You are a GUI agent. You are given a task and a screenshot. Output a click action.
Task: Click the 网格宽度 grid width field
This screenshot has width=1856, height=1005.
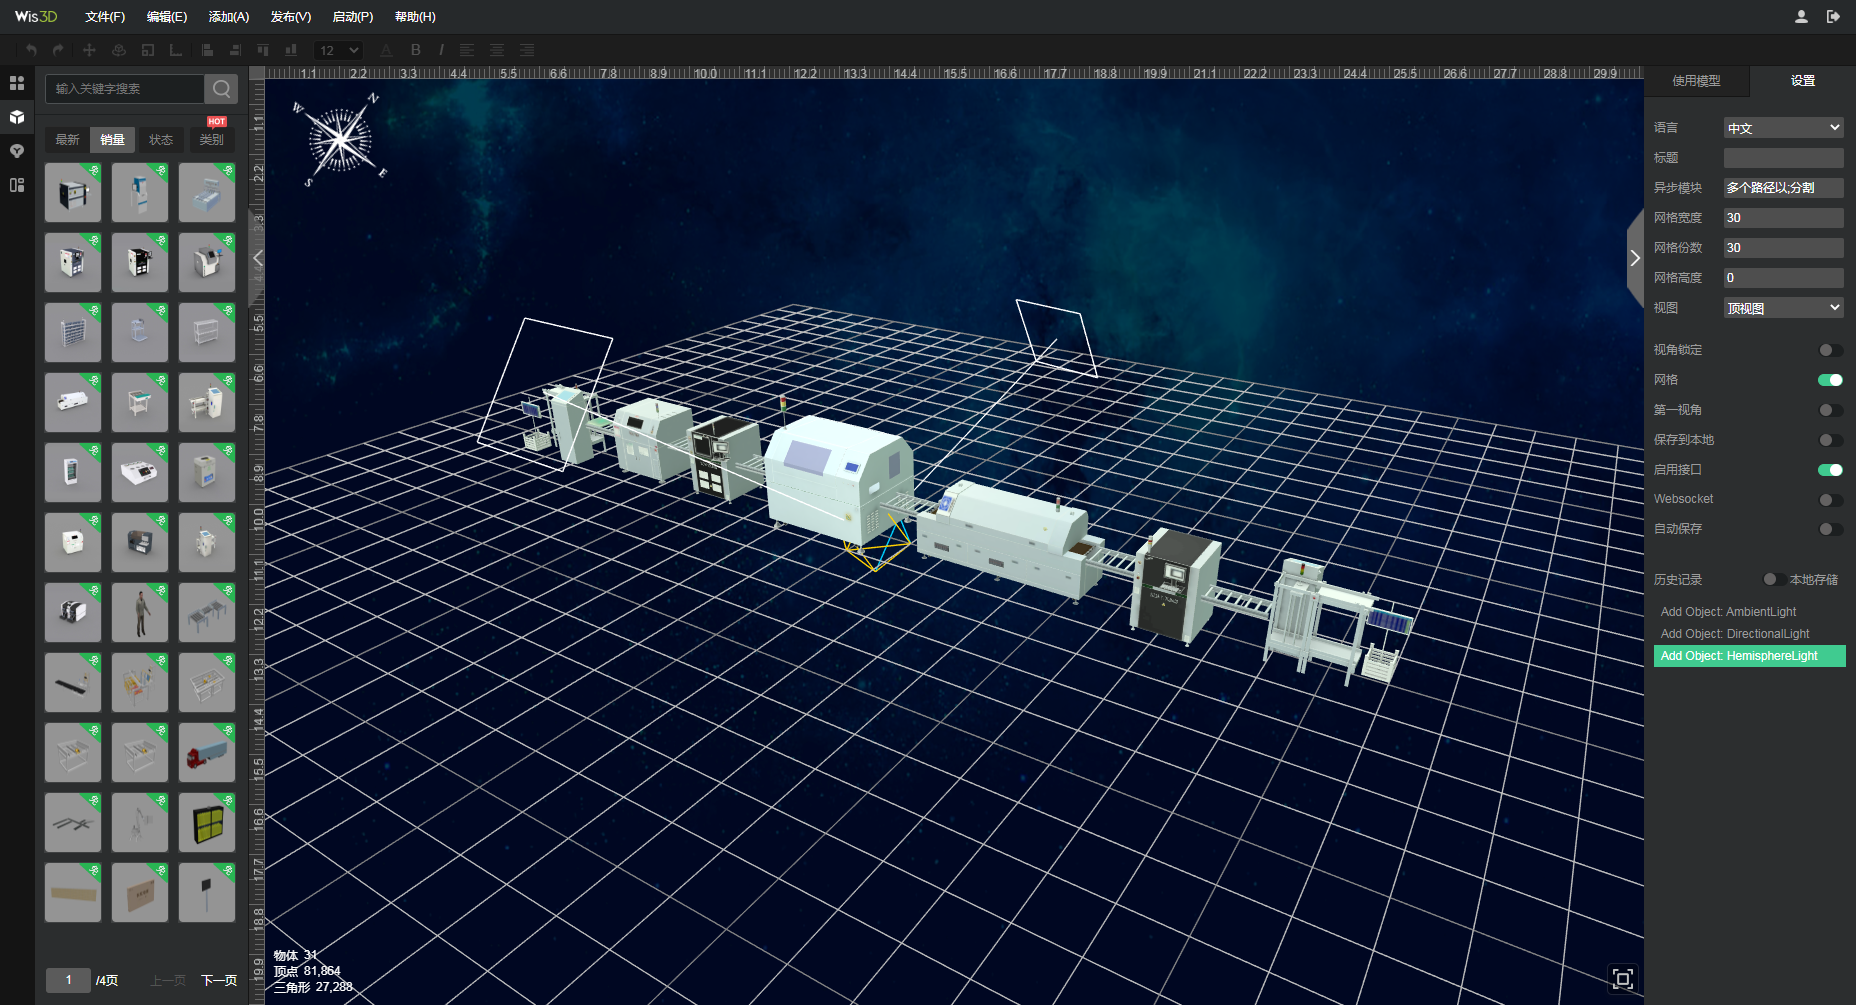(1783, 218)
